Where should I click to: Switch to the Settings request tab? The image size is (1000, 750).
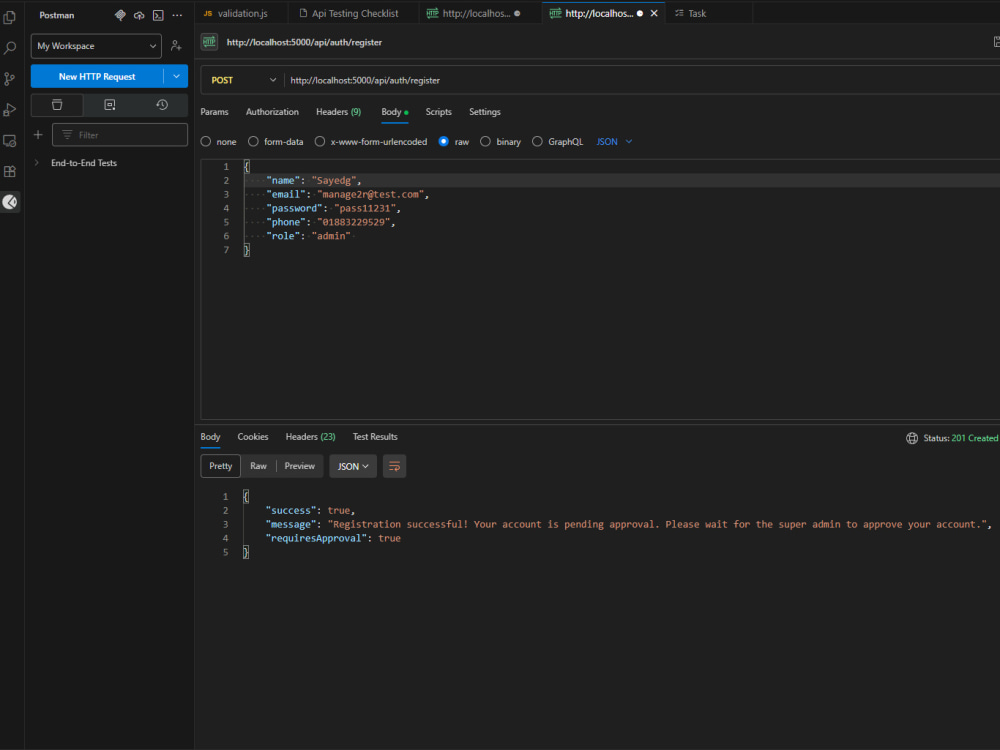485,112
